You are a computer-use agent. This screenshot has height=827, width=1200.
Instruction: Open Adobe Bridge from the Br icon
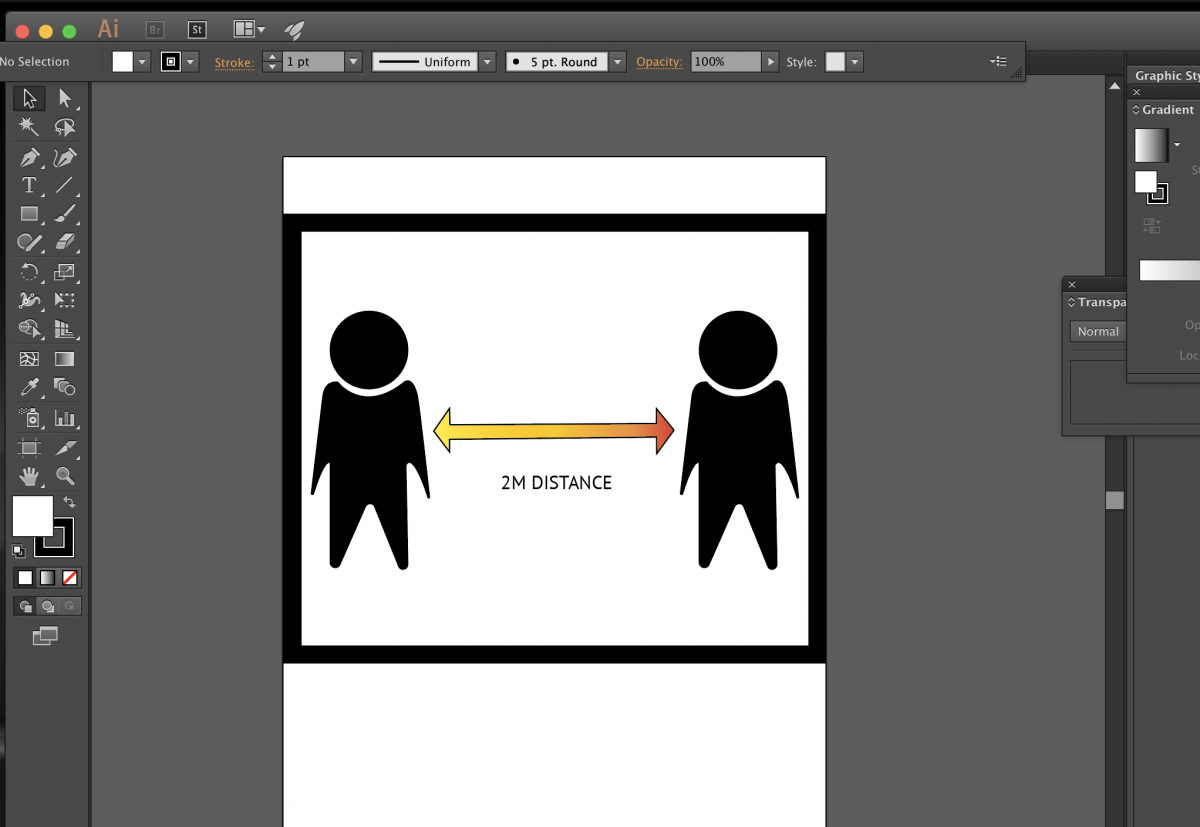pos(154,30)
